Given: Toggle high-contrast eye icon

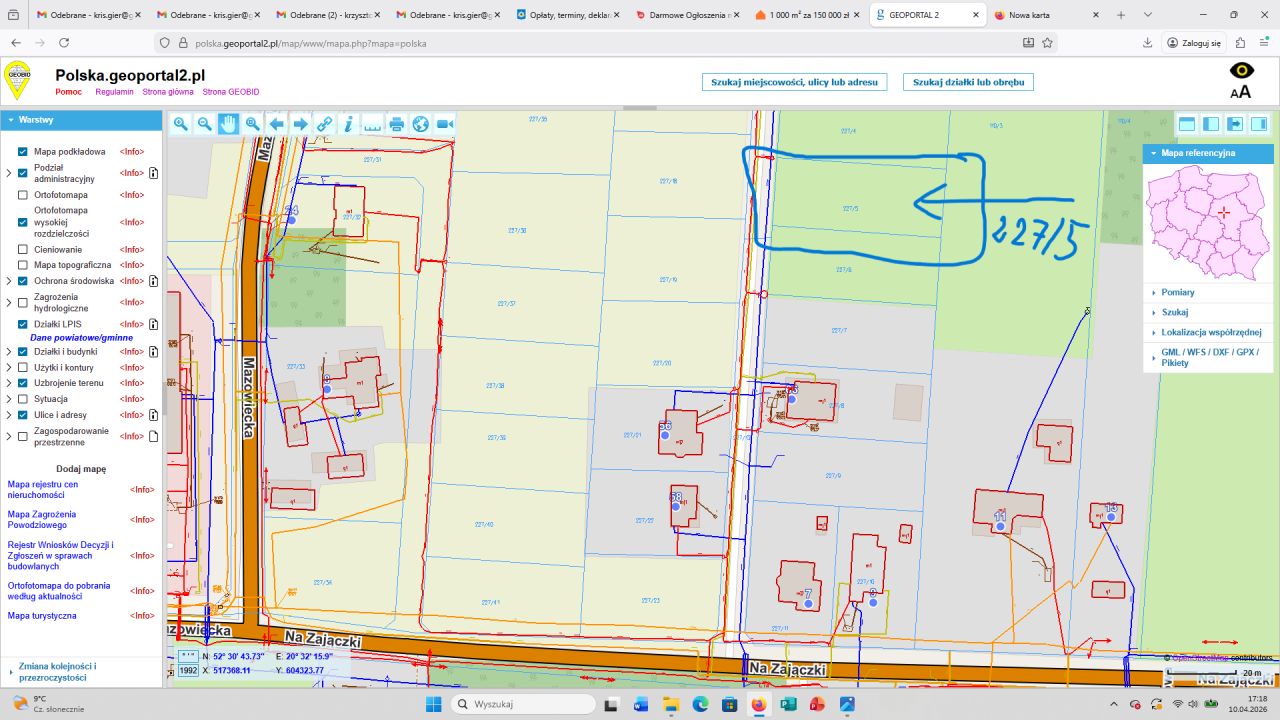Looking at the screenshot, I should click(1241, 70).
